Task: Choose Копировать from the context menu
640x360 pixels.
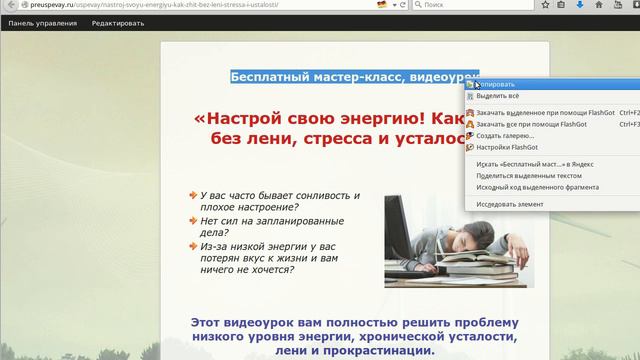Action: (x=553, y=84)
